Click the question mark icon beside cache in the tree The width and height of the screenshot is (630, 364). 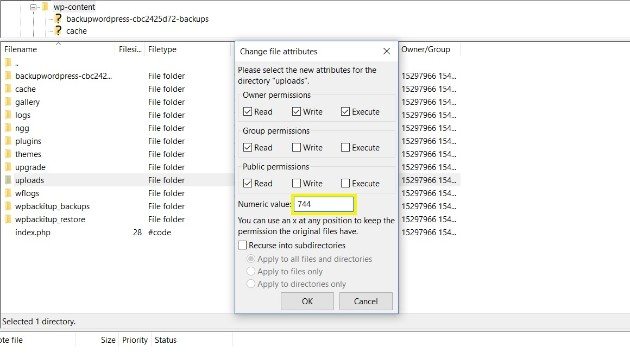pyautogui.click(x=58, y=30)
